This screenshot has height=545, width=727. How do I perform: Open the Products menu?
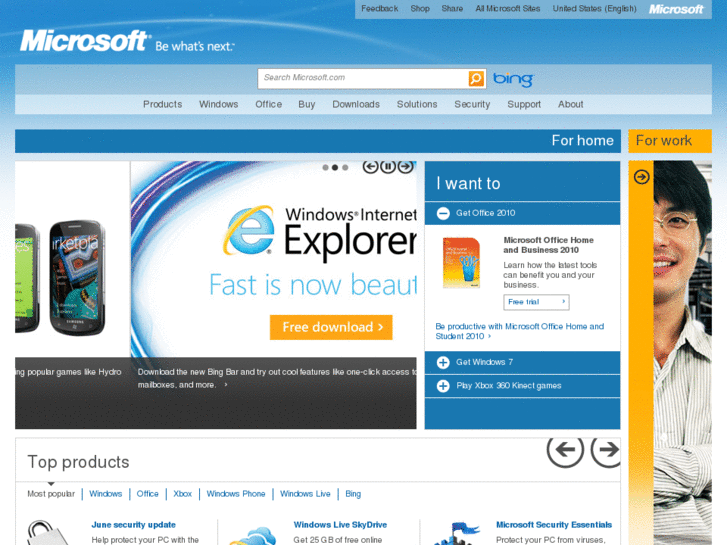[162, 104]
